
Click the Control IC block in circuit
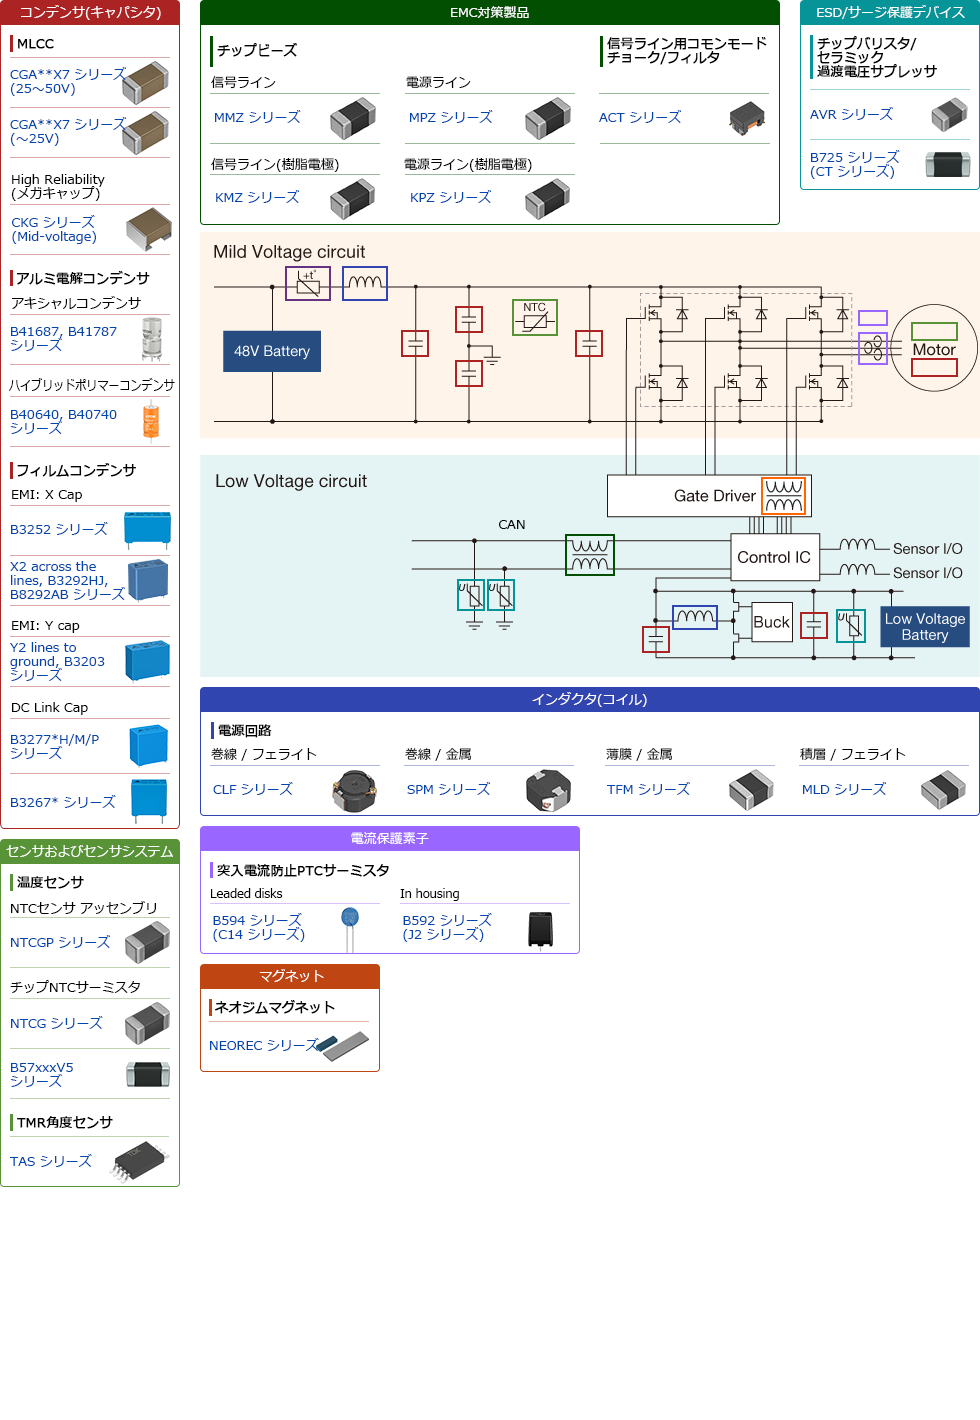pos(774,558)
